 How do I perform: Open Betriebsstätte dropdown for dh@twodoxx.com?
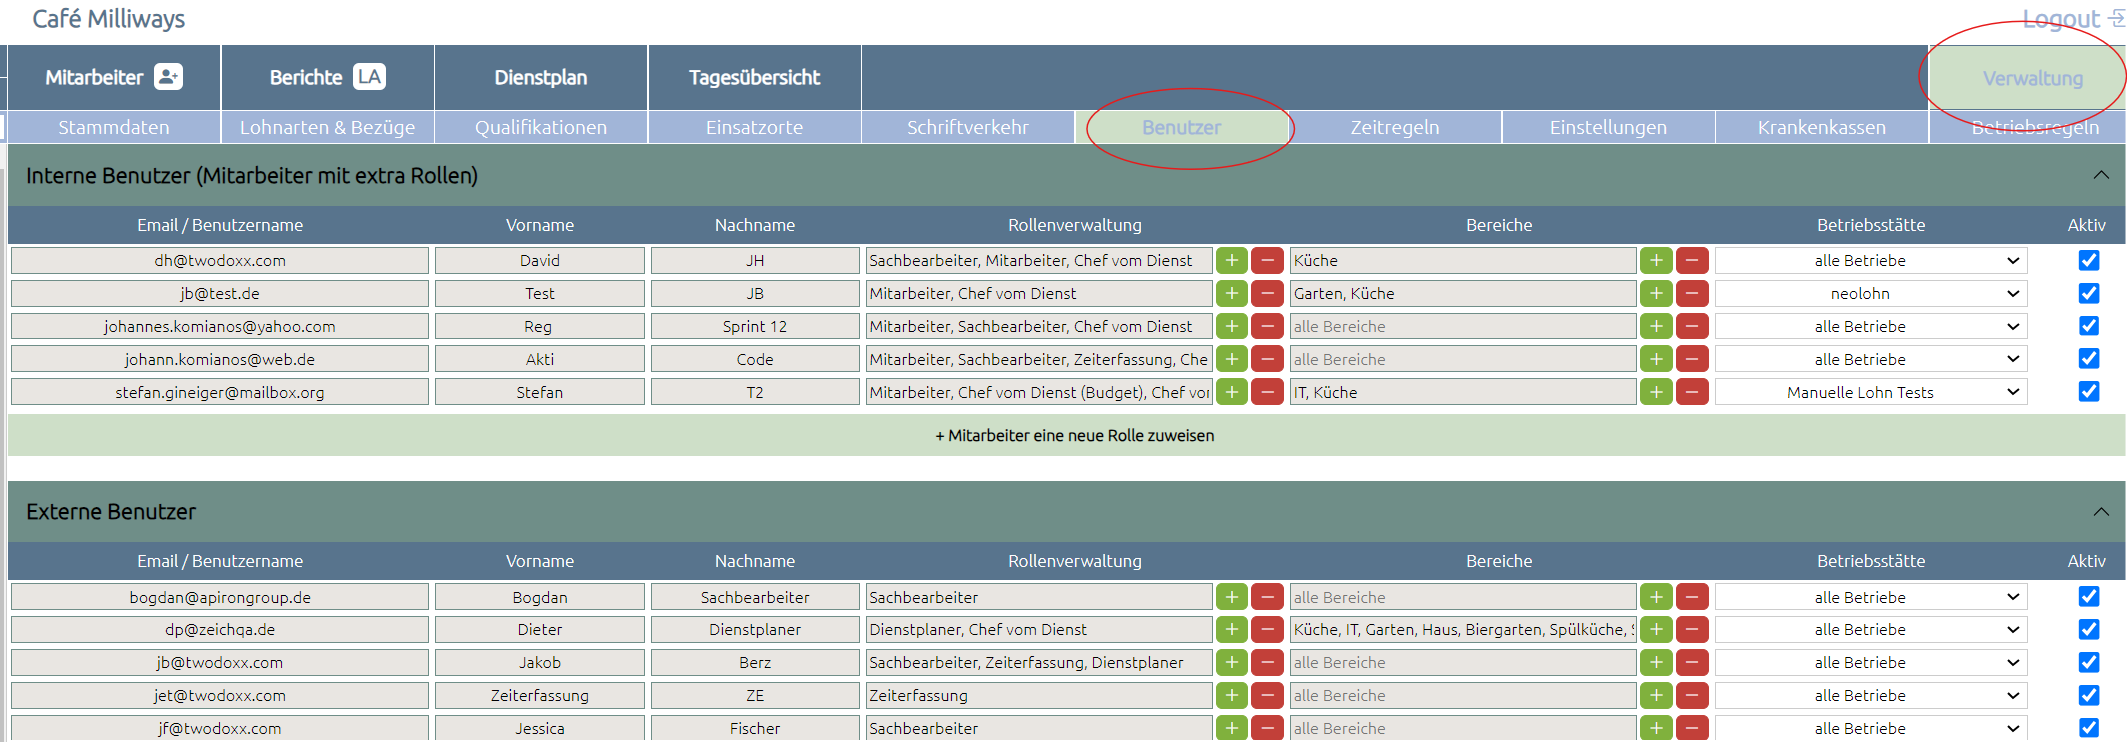pyautogui.click(x=1871, y=260)
